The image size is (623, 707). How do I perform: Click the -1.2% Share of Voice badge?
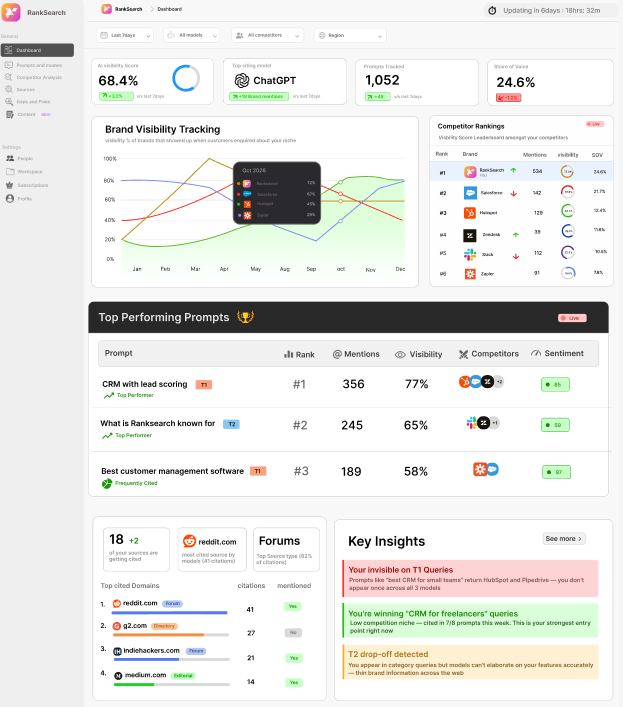(508, 98)
